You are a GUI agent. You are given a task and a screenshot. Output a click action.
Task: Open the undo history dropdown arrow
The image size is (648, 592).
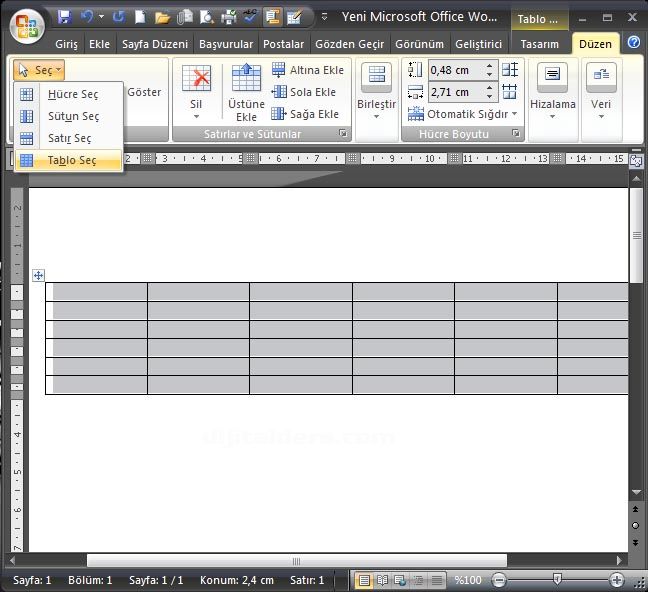(x=101, y=17)
